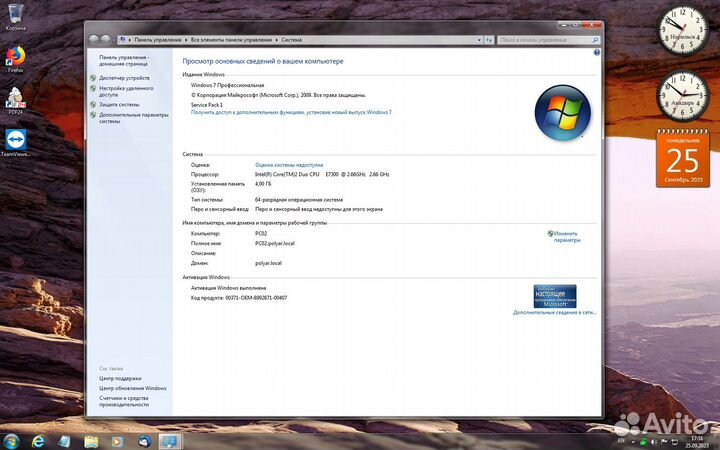Click the Анадырь clock gadget
This screenshot has height=450, width=720.
pos(683,96)
